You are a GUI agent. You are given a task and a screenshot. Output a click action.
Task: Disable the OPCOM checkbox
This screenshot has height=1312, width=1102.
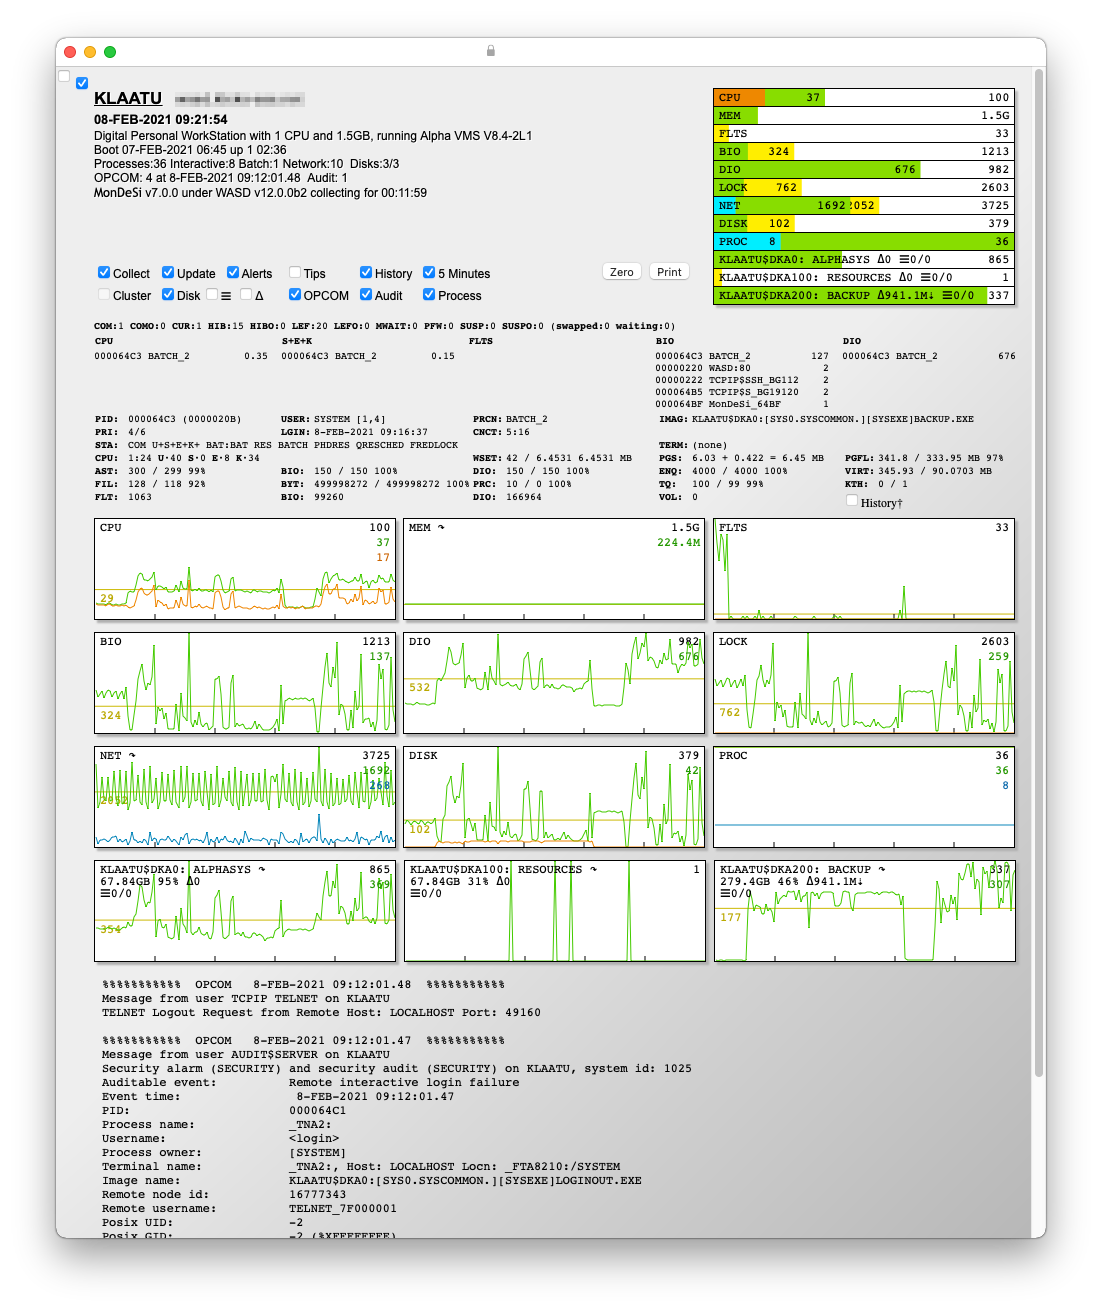pyautogui.click(x=295, y=294)
